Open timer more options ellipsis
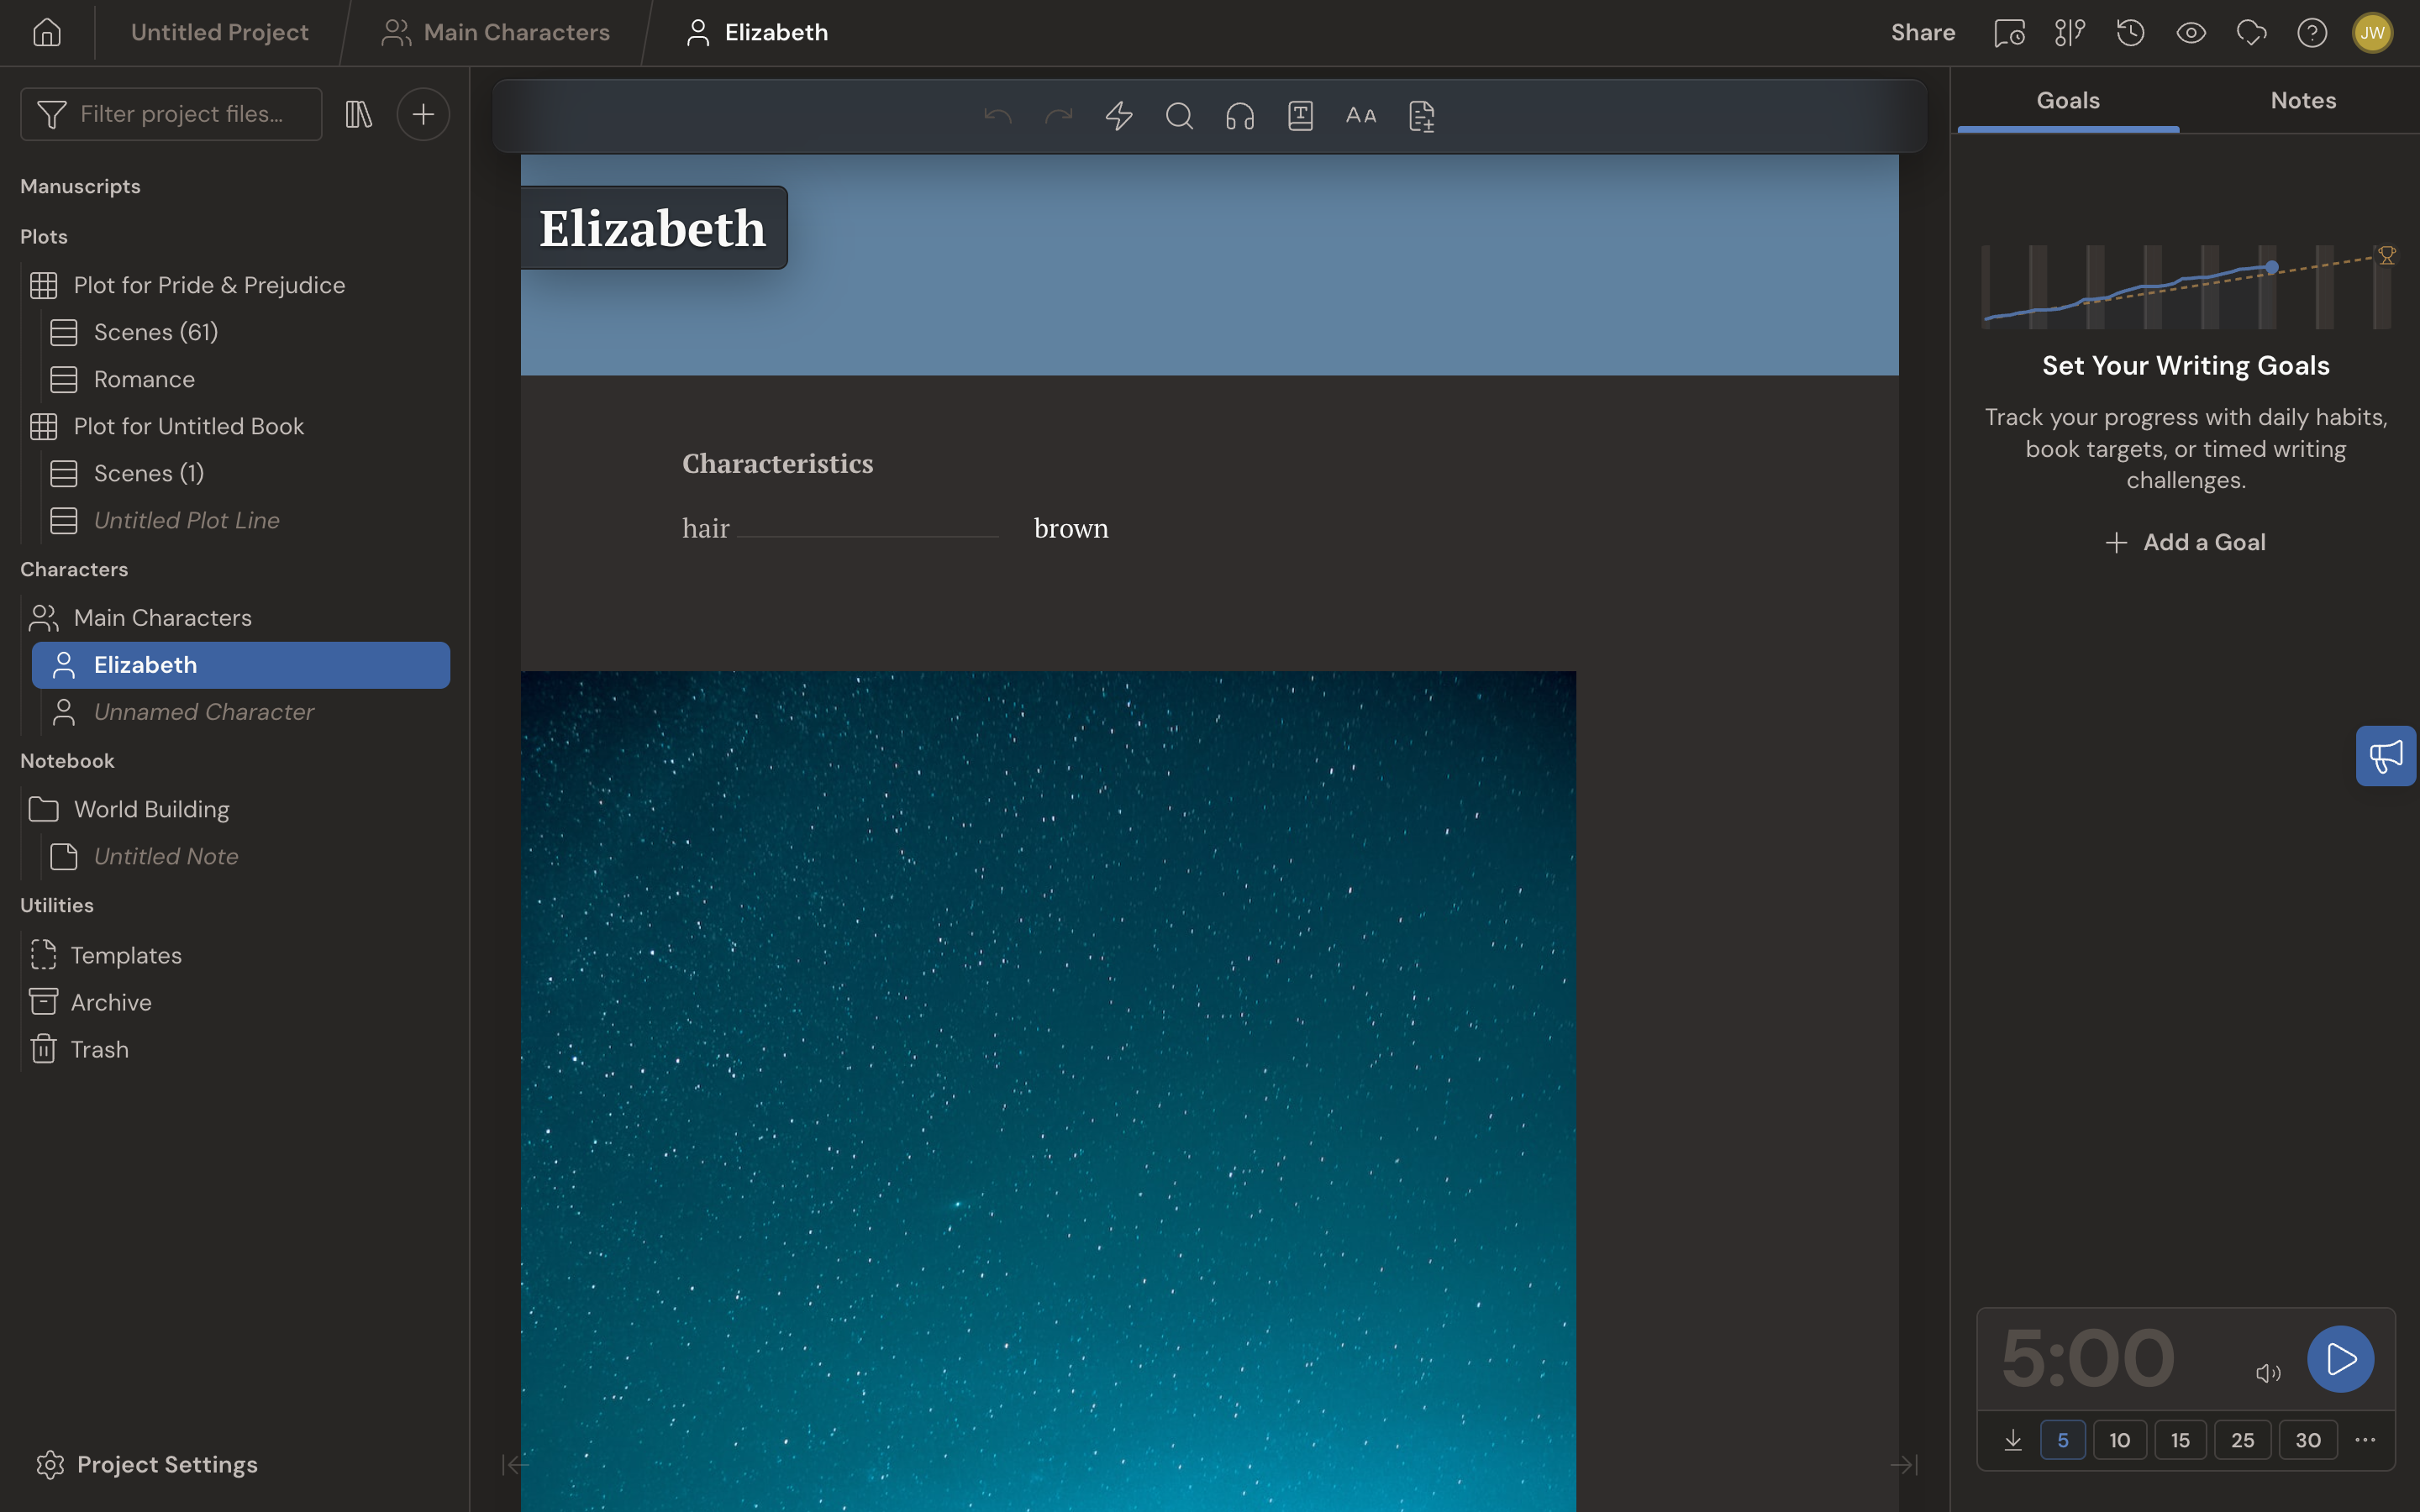2420x1512 pixels. (2365, 1440)
